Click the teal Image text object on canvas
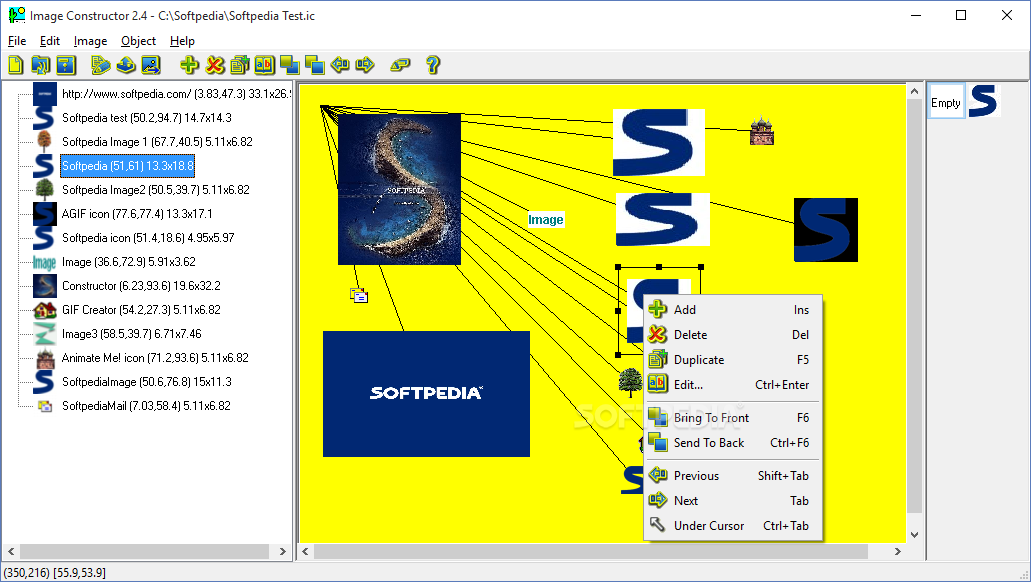Image resolution: width=1031 pixels, height=582 pixels. point(546,220)
